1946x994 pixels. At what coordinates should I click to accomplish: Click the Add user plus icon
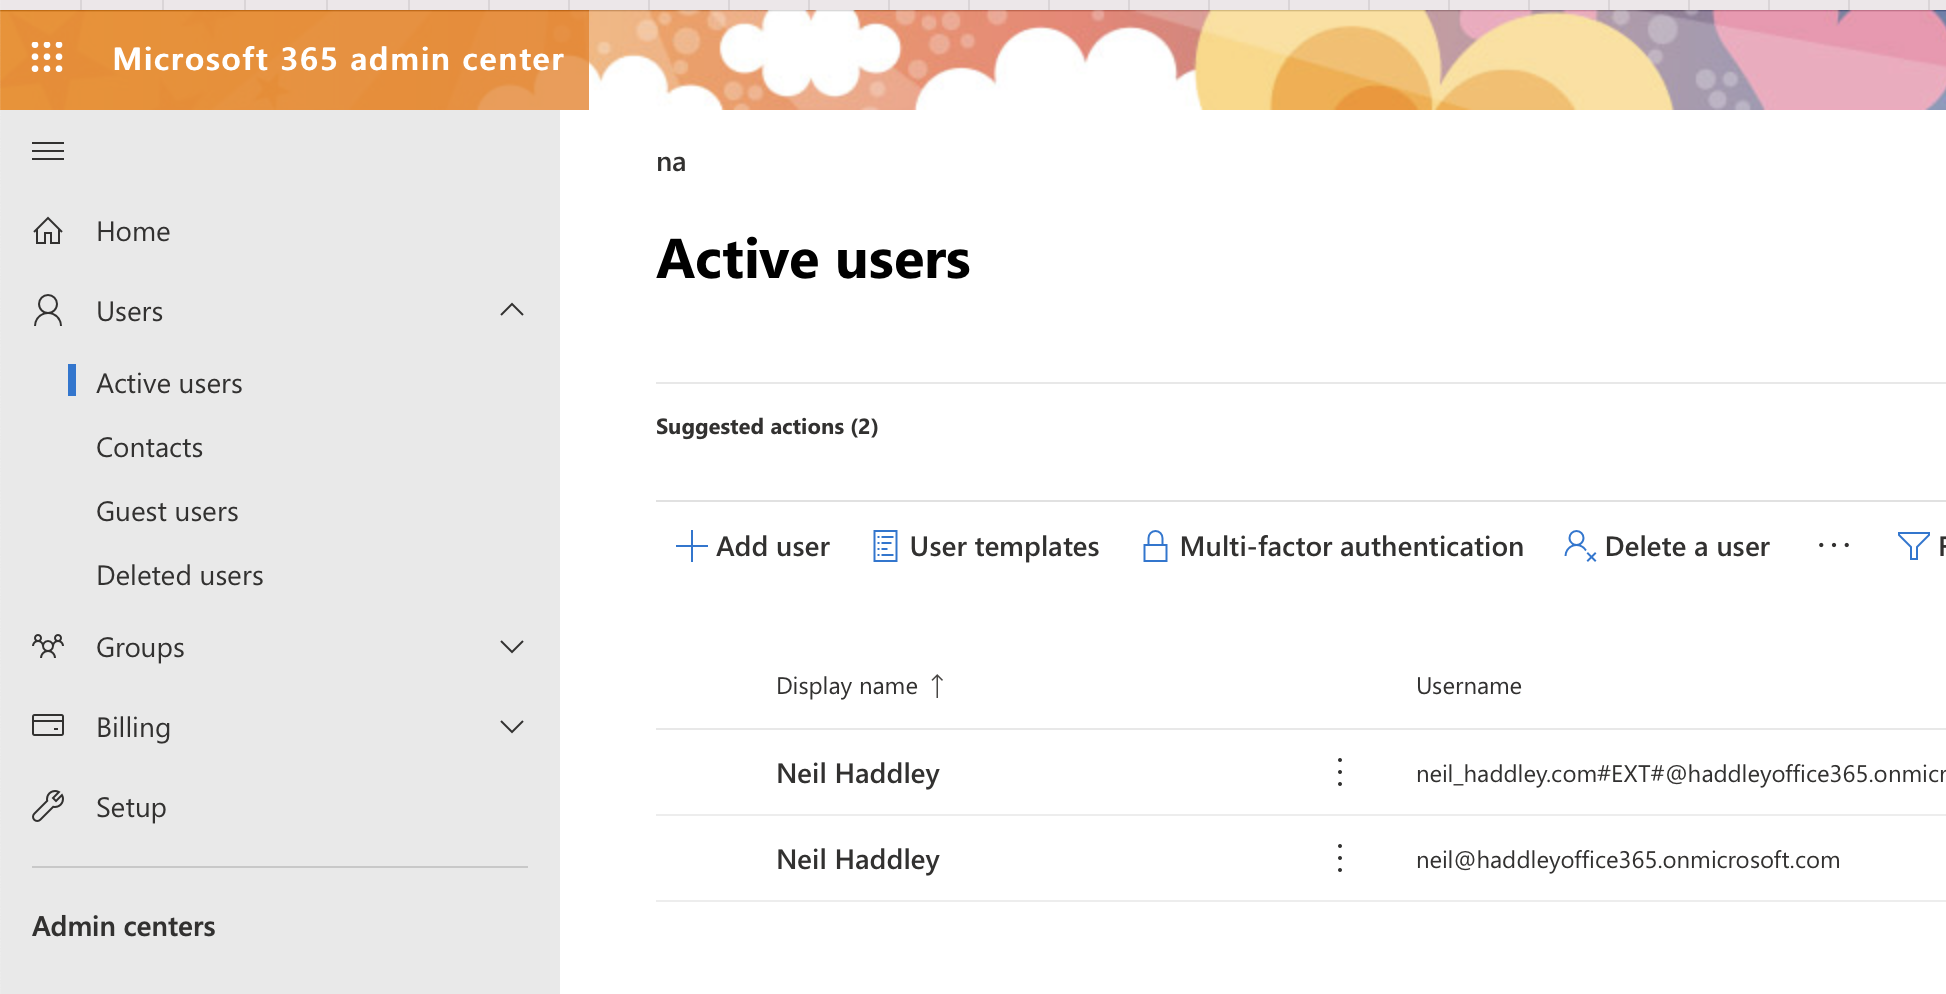(690, 546)
